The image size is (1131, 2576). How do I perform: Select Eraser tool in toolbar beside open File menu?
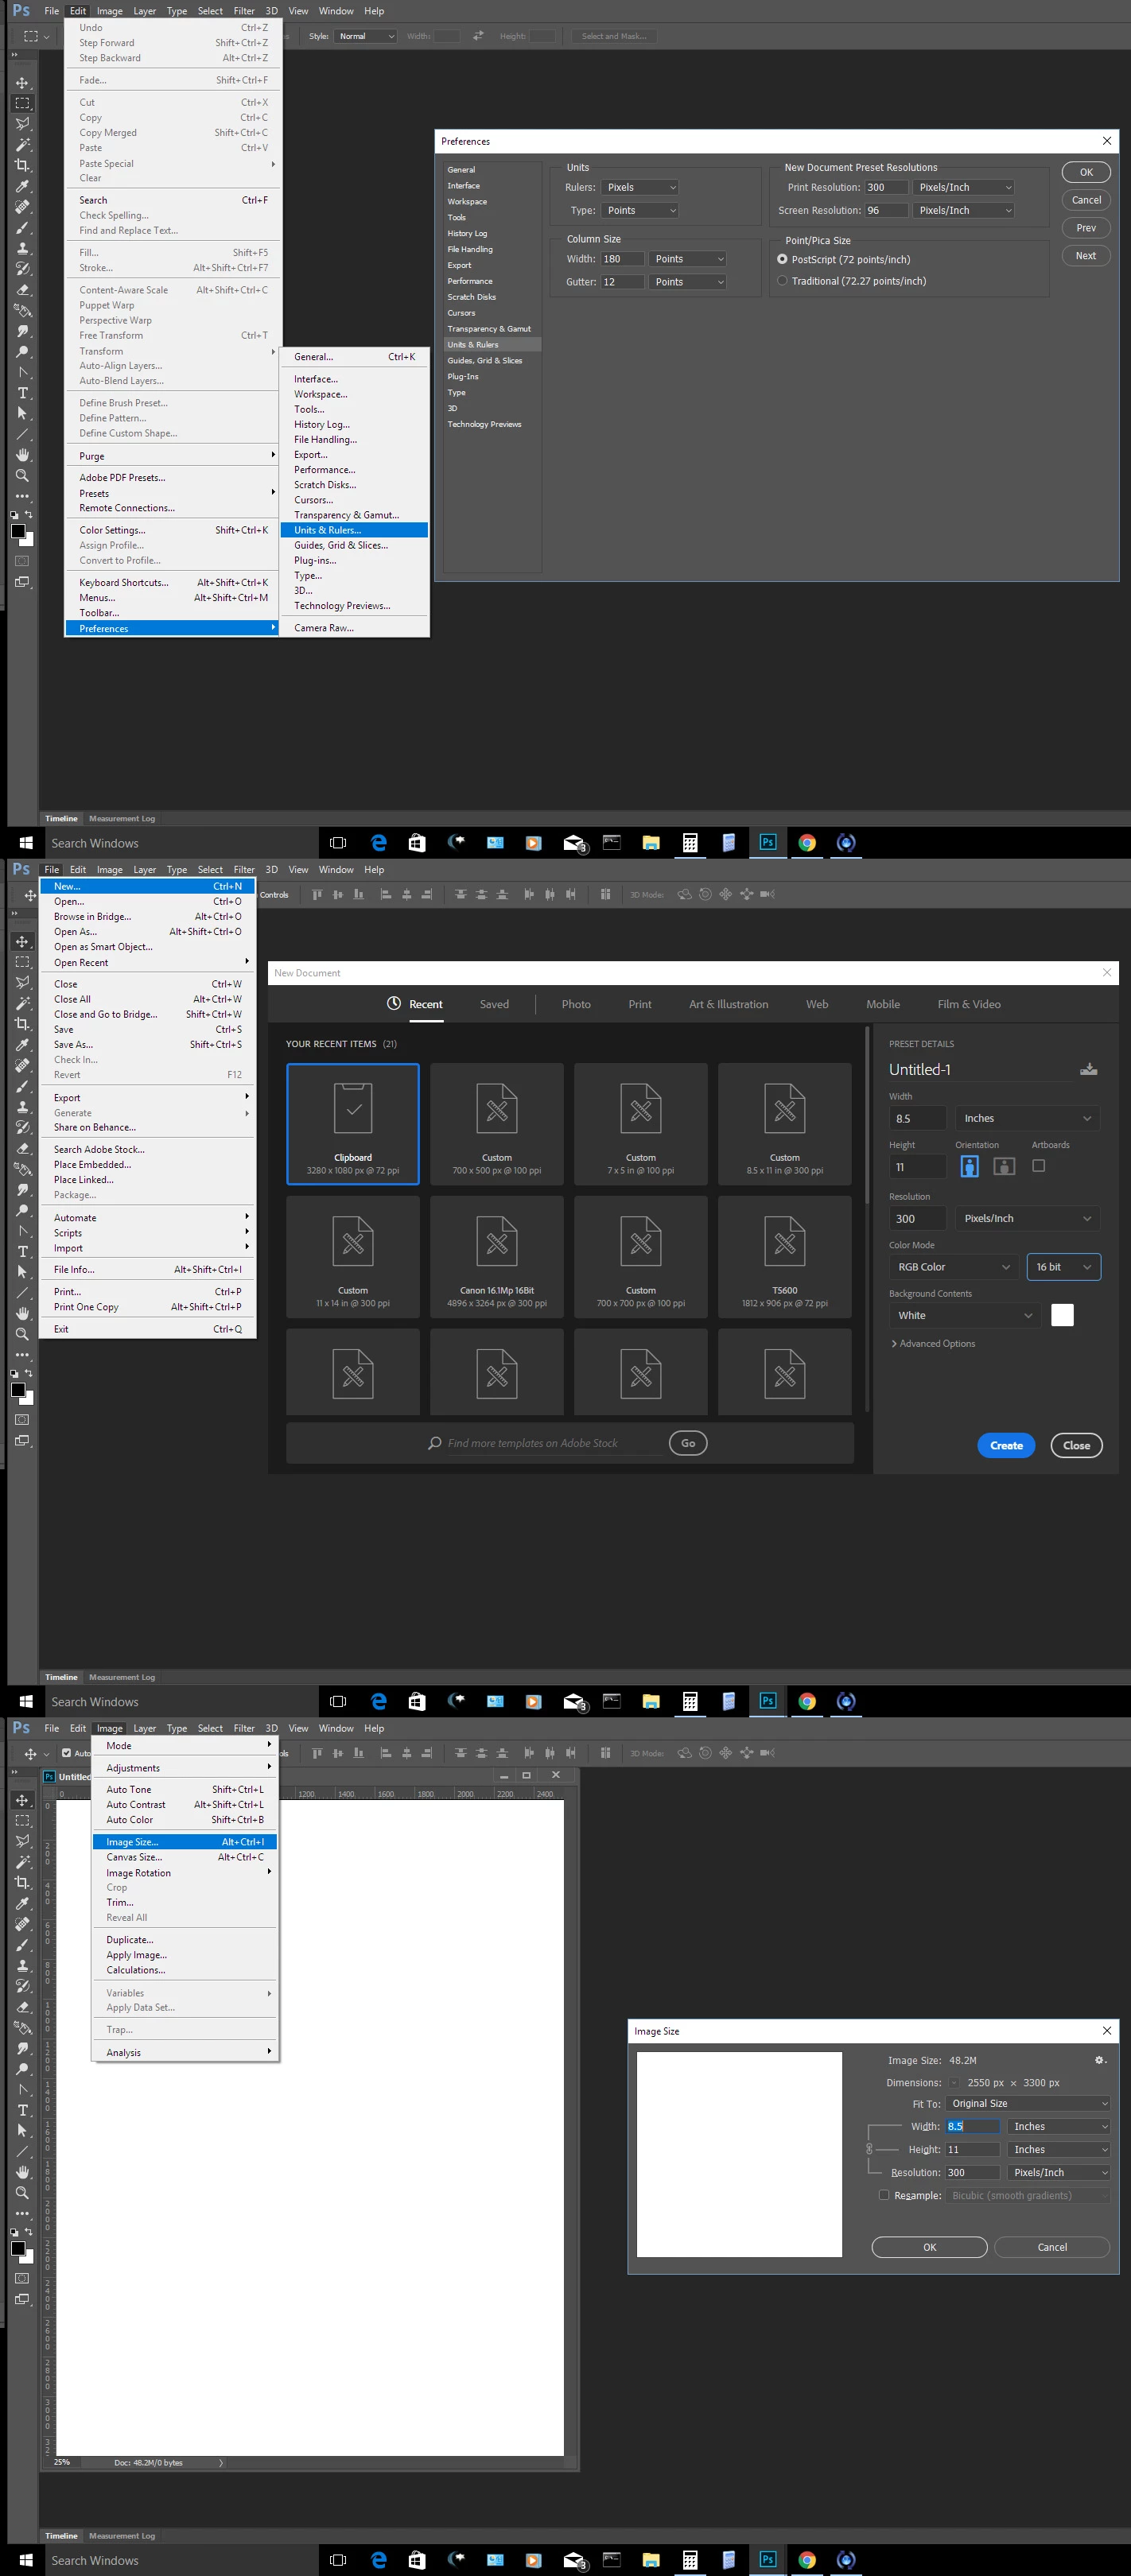[22, 1148]
